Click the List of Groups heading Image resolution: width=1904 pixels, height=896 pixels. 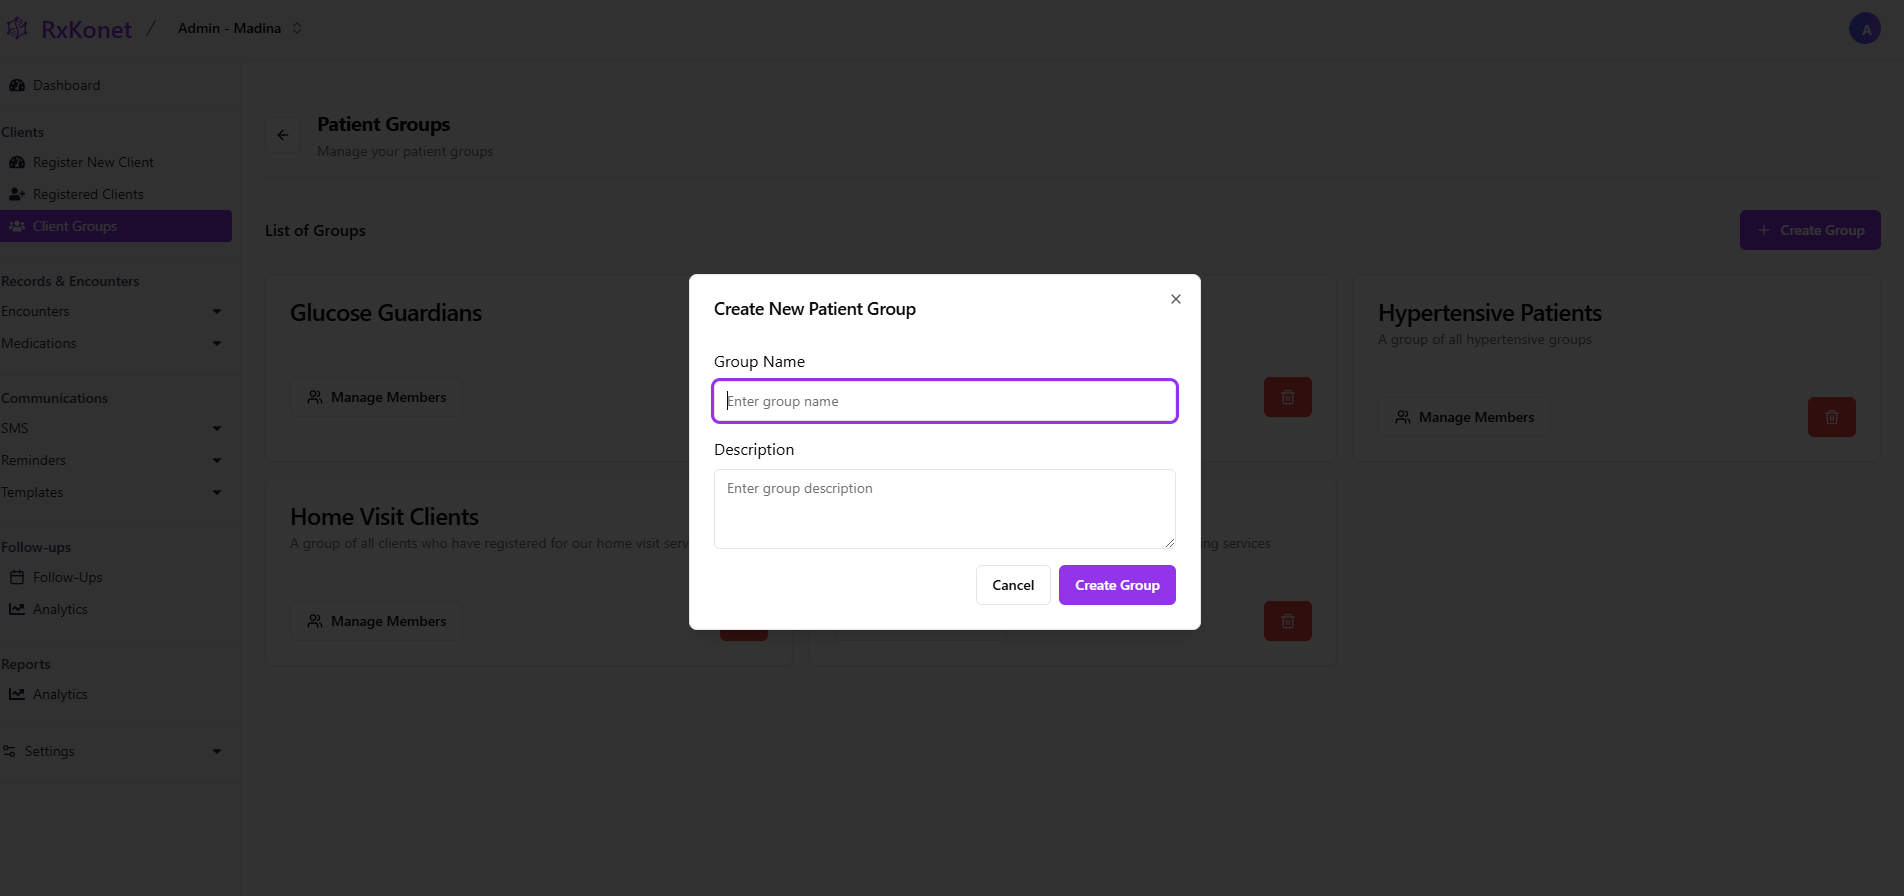(x=315, y=230)
